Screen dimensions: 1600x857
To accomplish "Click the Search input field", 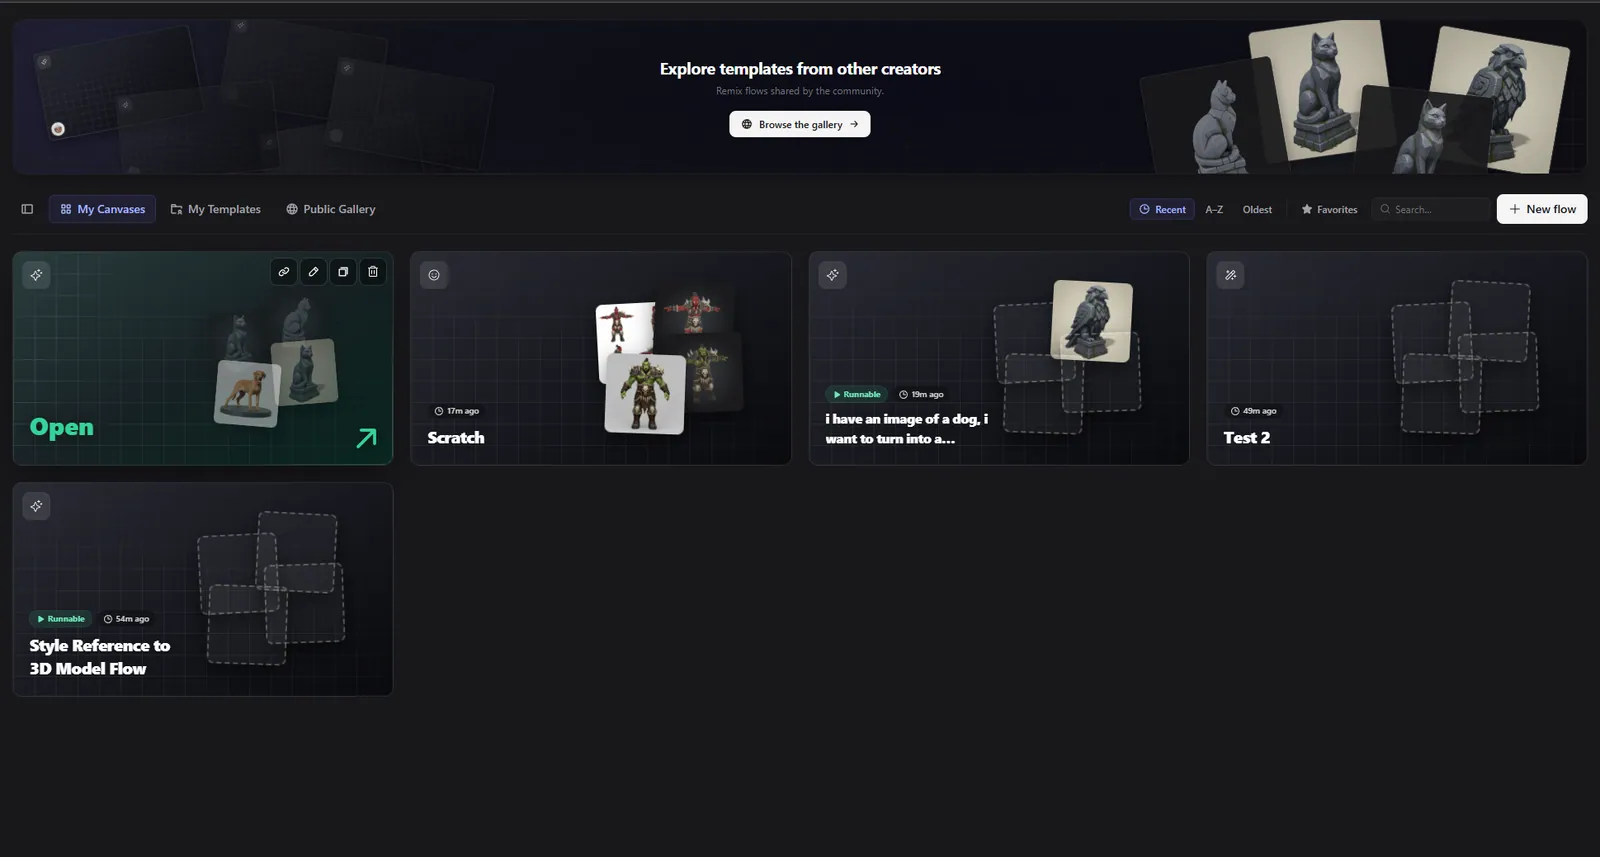I will pos(1431,209).
